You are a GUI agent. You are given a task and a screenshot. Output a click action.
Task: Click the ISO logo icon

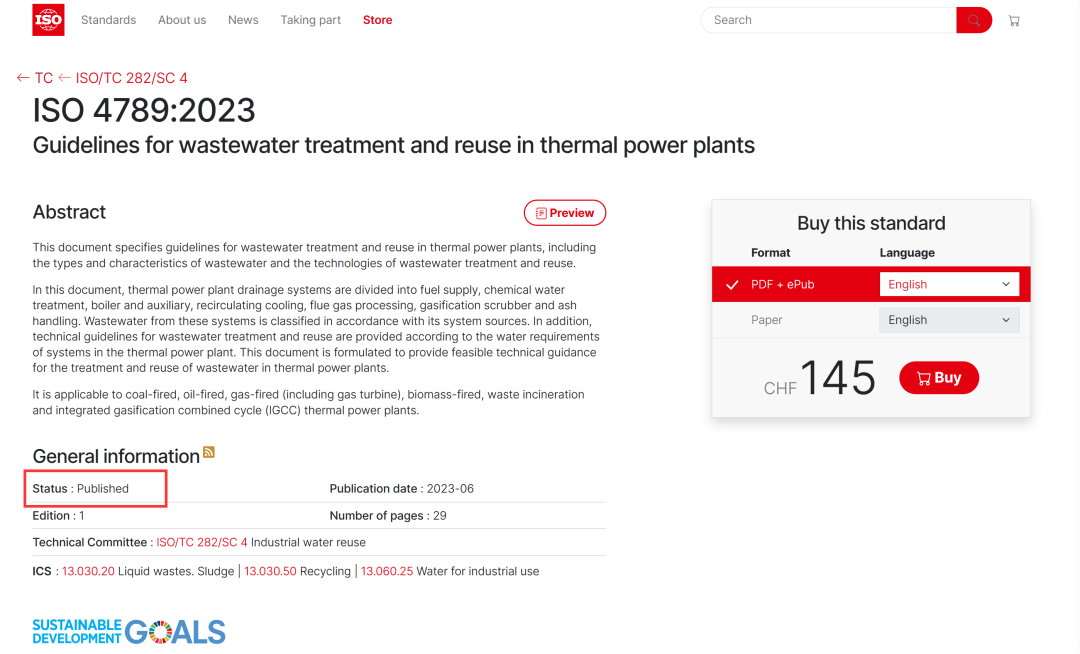coord(48,19)
